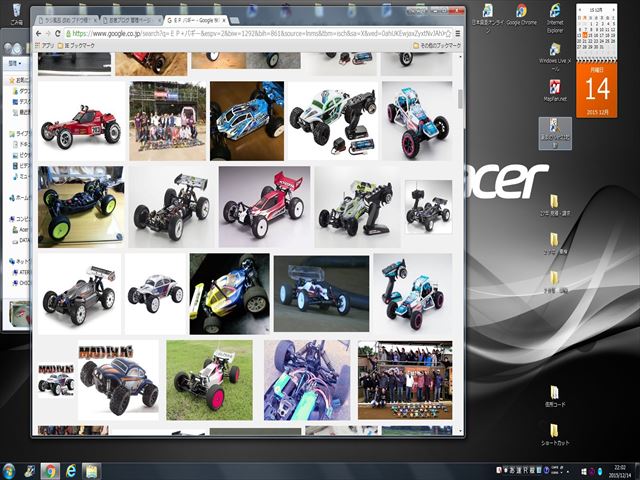Select デスクトップ in Explorer sidebar

point(21,102)
